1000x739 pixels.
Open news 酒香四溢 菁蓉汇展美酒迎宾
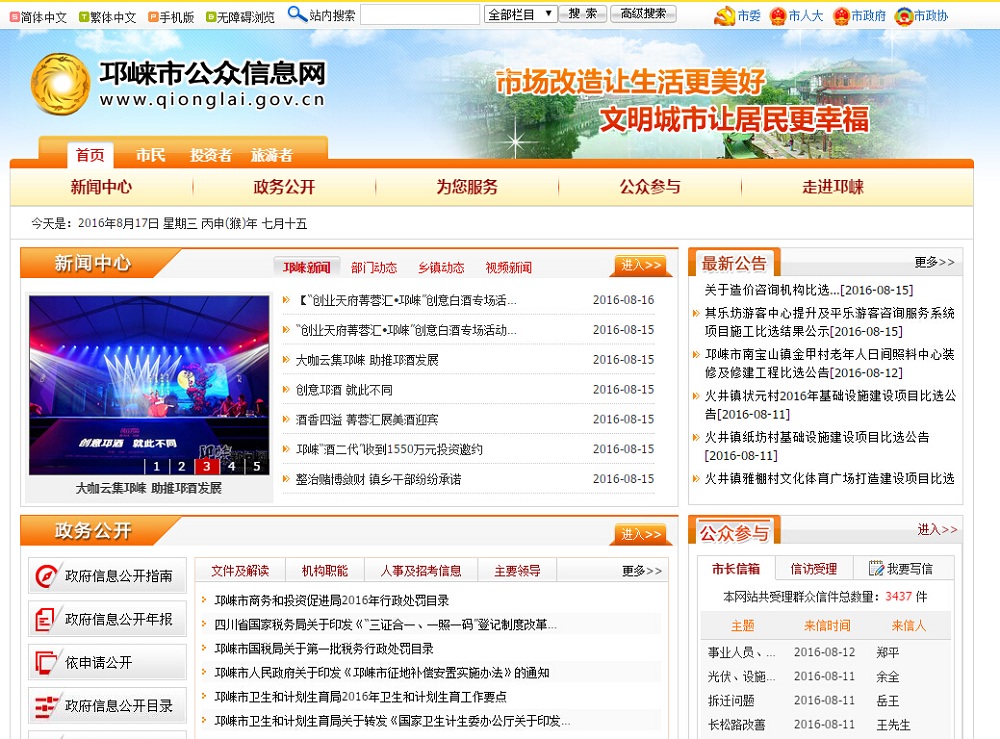[x=367, y=420]
